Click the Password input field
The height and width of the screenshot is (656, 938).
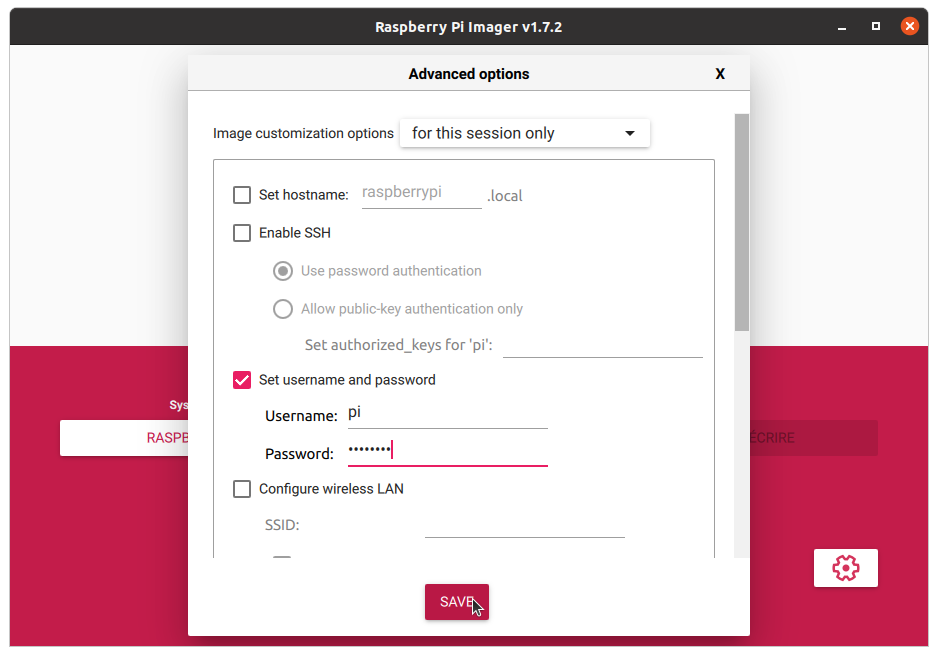(x=447, y=451)
